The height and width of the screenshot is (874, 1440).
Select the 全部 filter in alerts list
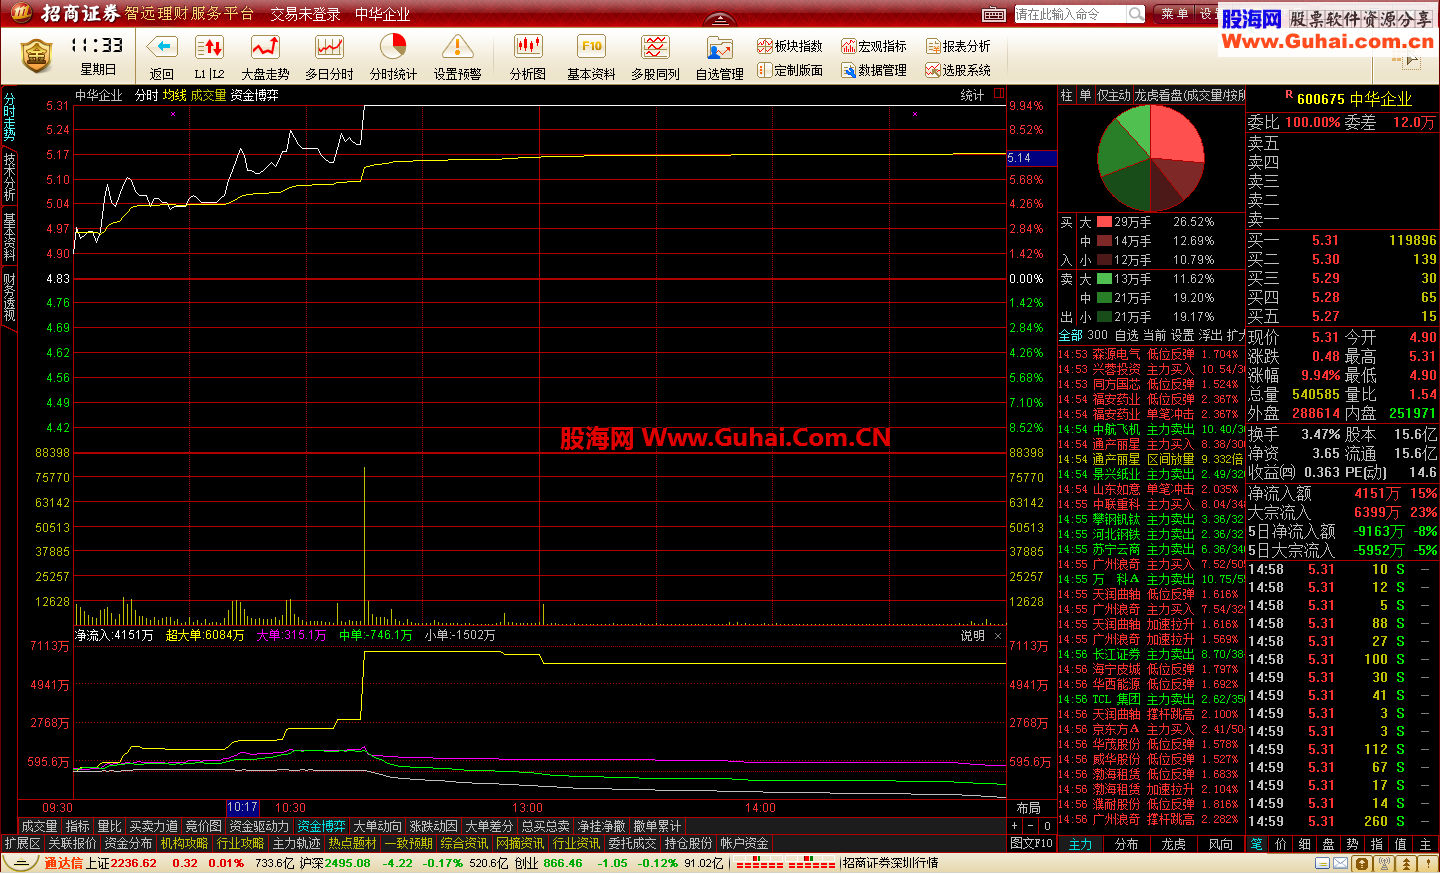coord(1070,336)
